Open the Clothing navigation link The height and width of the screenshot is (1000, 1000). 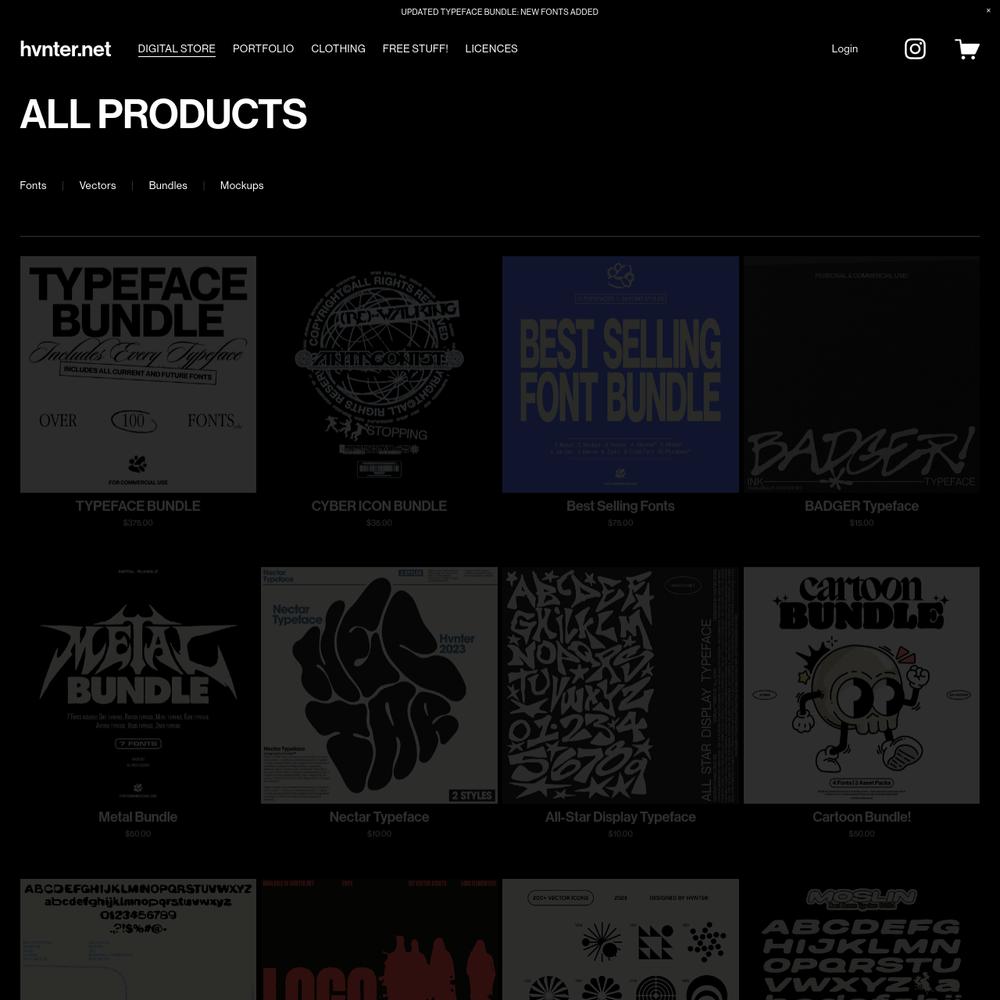[338, 48]
